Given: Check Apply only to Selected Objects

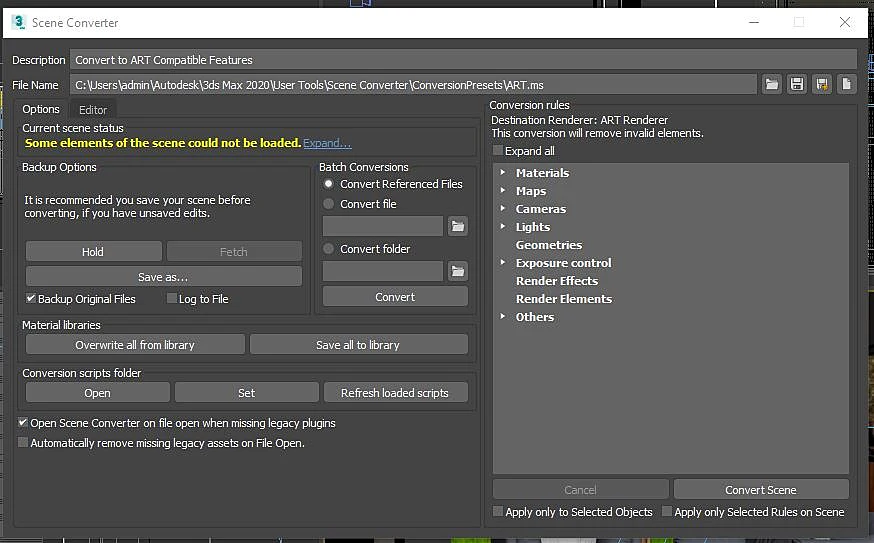Looking at the screenshot, I should (498, 511).
